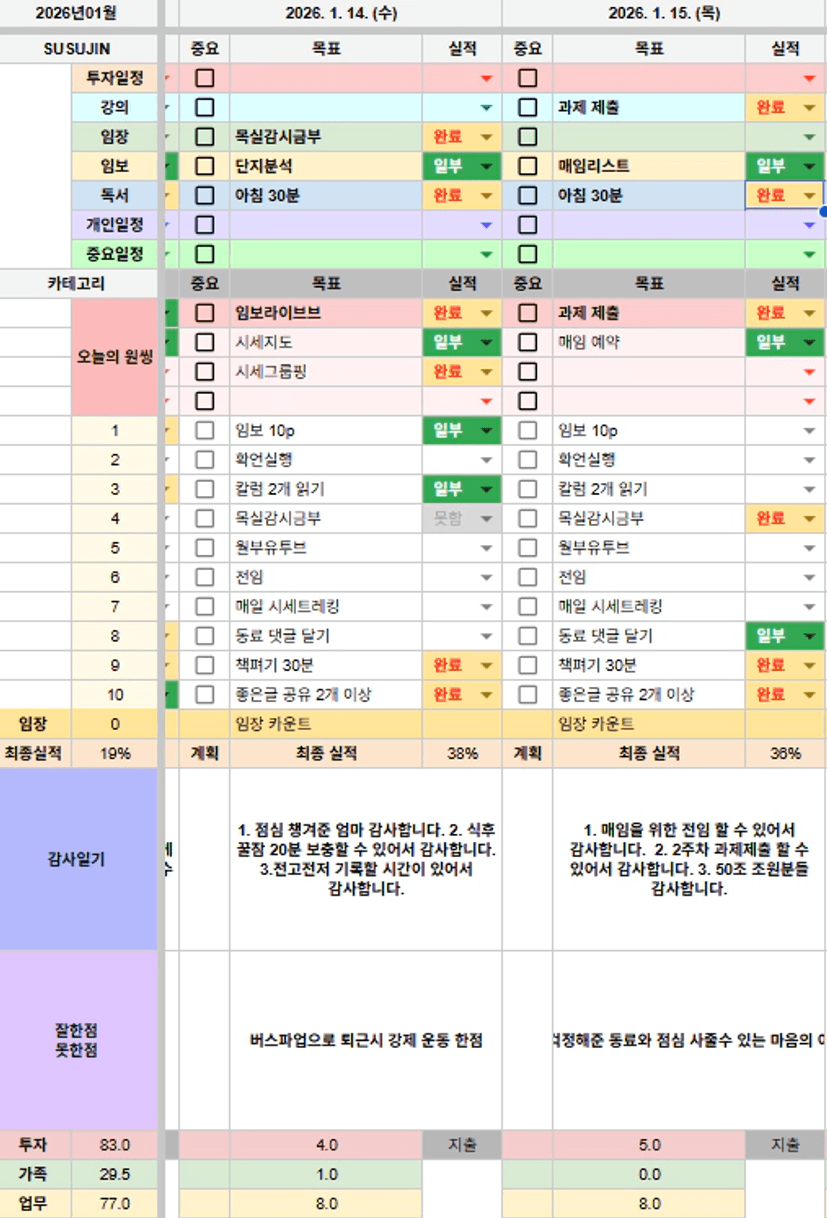The width and height of the screenshot is (827, 1218).
Task: Click the 임보라이브브 goal cell
Action: point(326,313)
